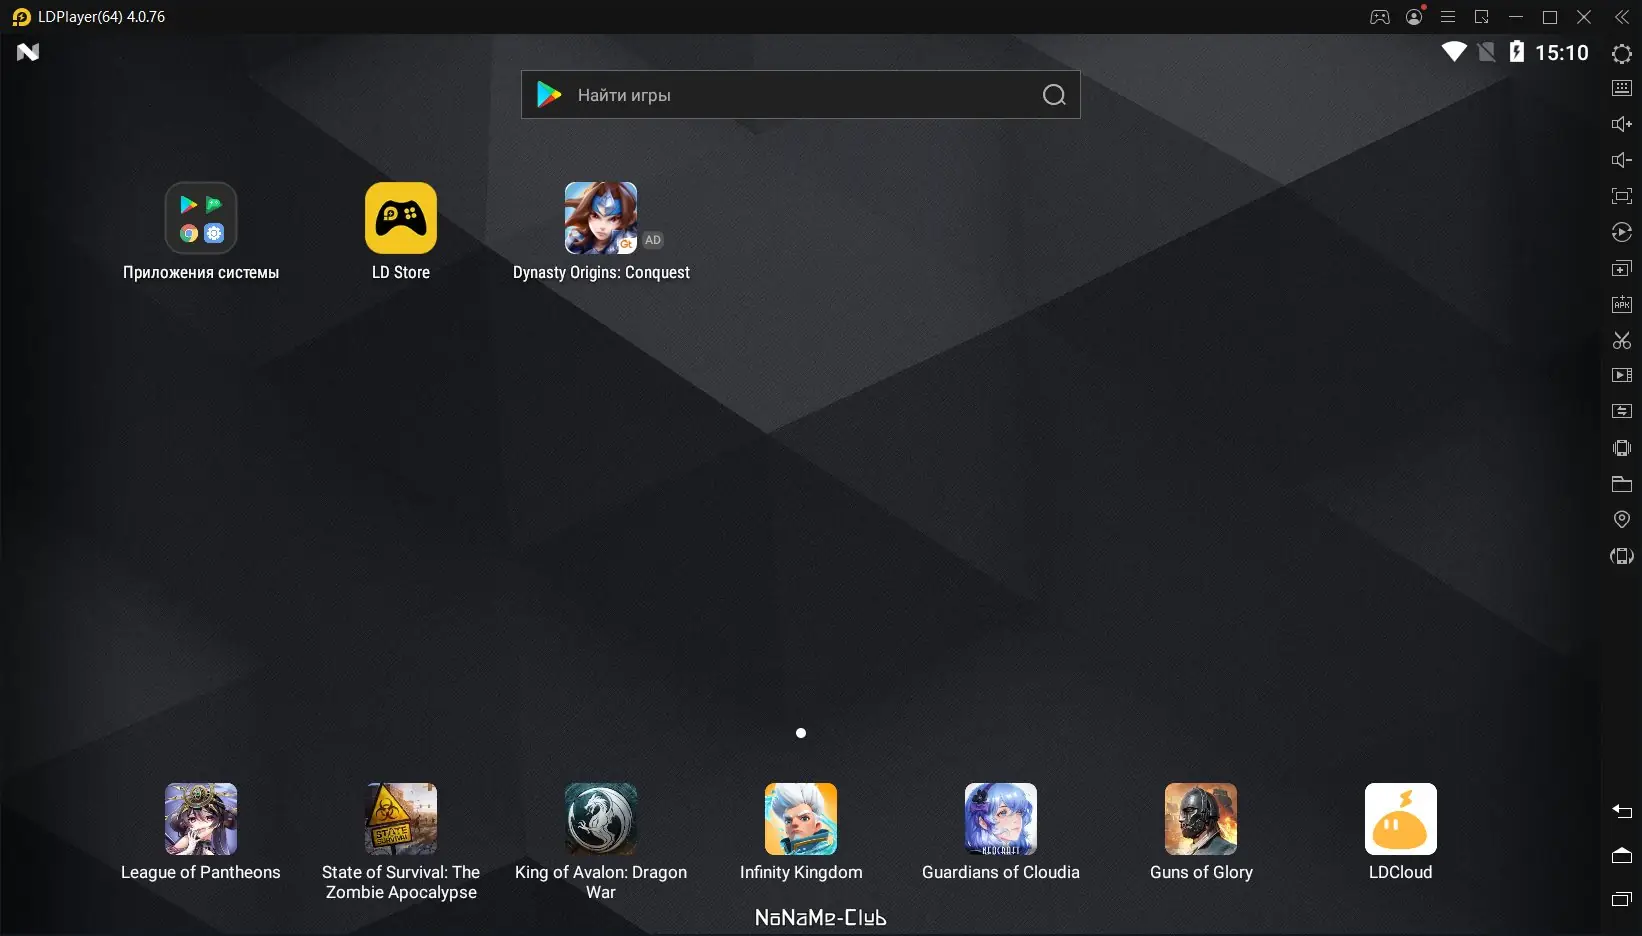Rotate the emulator screen
1642x936 pixels.
tap(1622, 556)
